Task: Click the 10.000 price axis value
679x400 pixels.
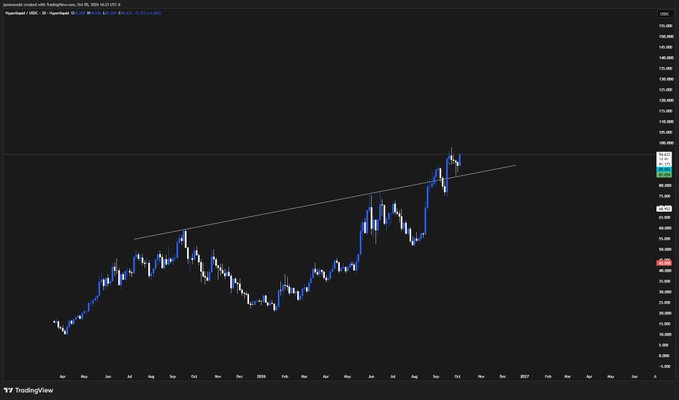Action: coord(665,334)
